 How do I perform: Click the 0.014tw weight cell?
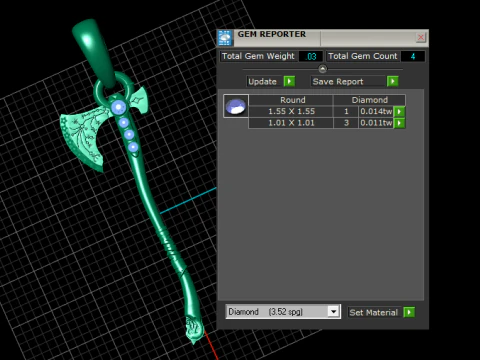(376, 111)
